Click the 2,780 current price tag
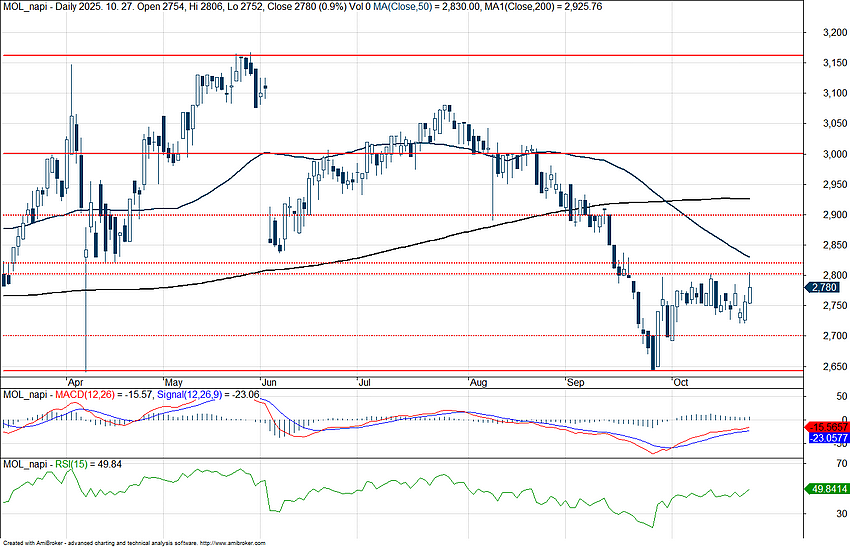850x547 pixels. (826, 287)
